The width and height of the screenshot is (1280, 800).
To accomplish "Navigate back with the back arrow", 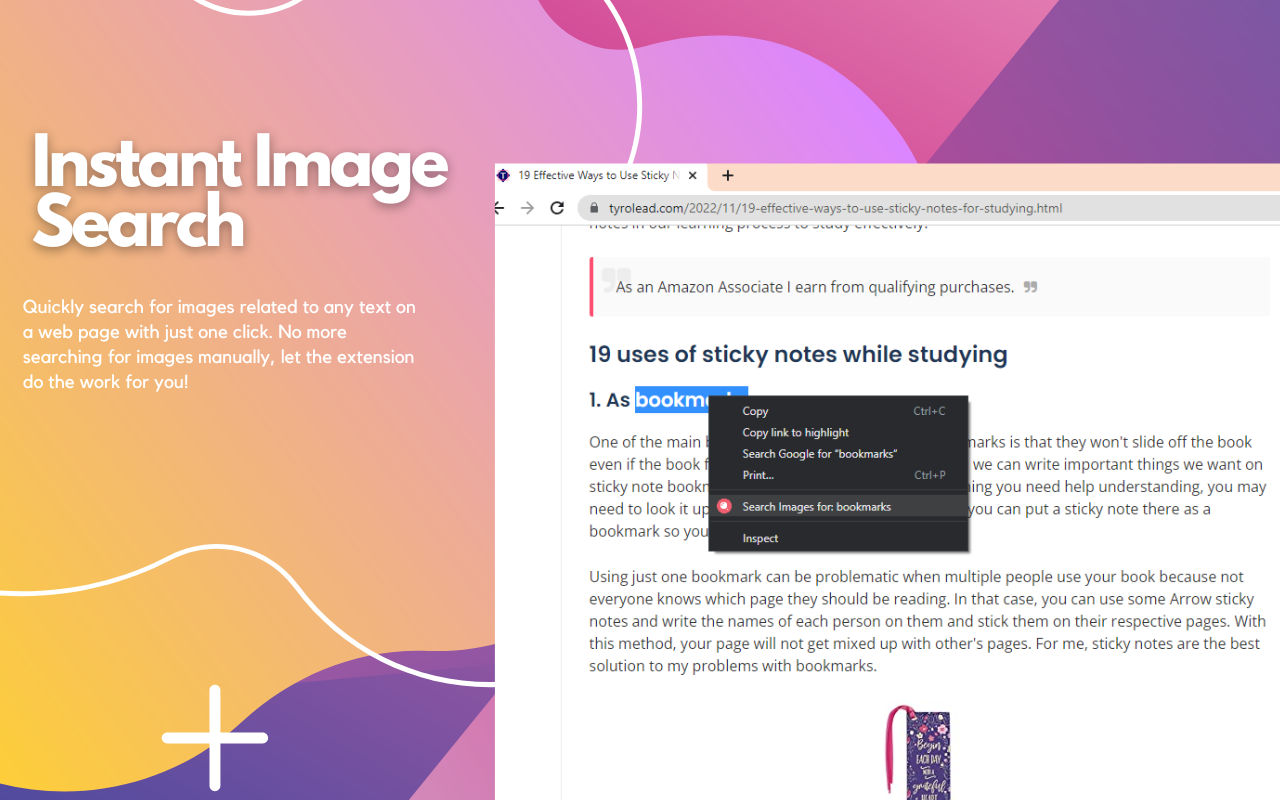I will [x=497, y=208].
